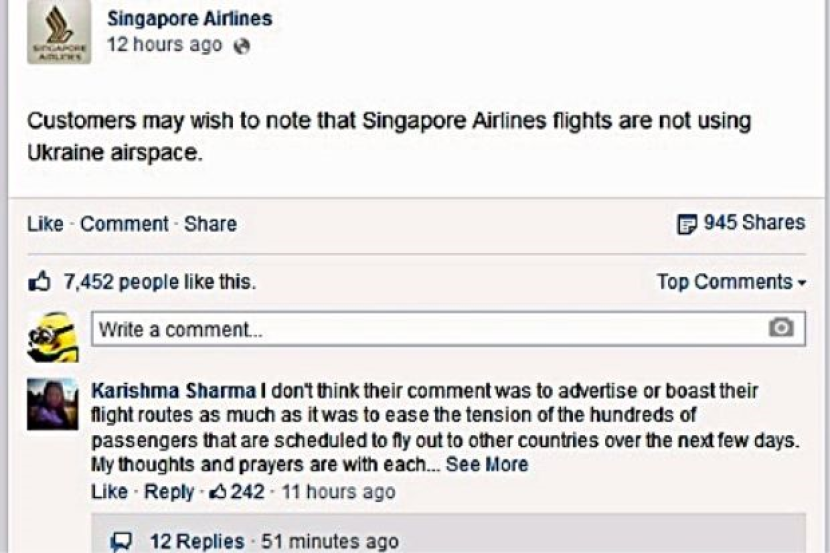Open the Top Comments sort dropdown
Screen dimensions: 830x553
coord(731,282)
